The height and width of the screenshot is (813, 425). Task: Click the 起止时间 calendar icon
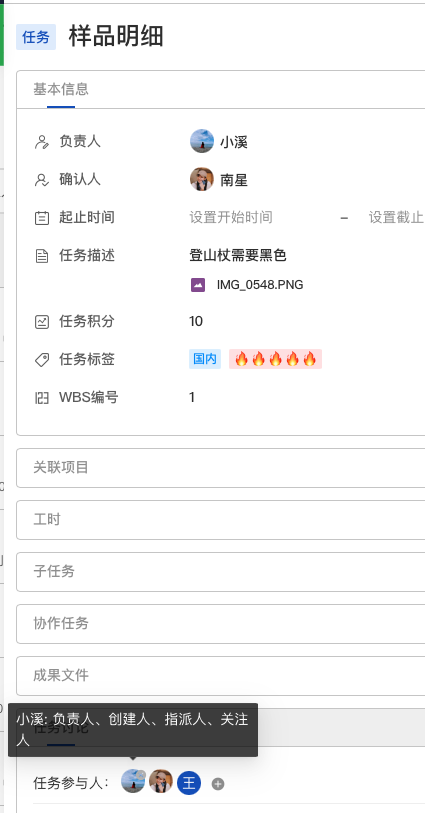(41, 218)
